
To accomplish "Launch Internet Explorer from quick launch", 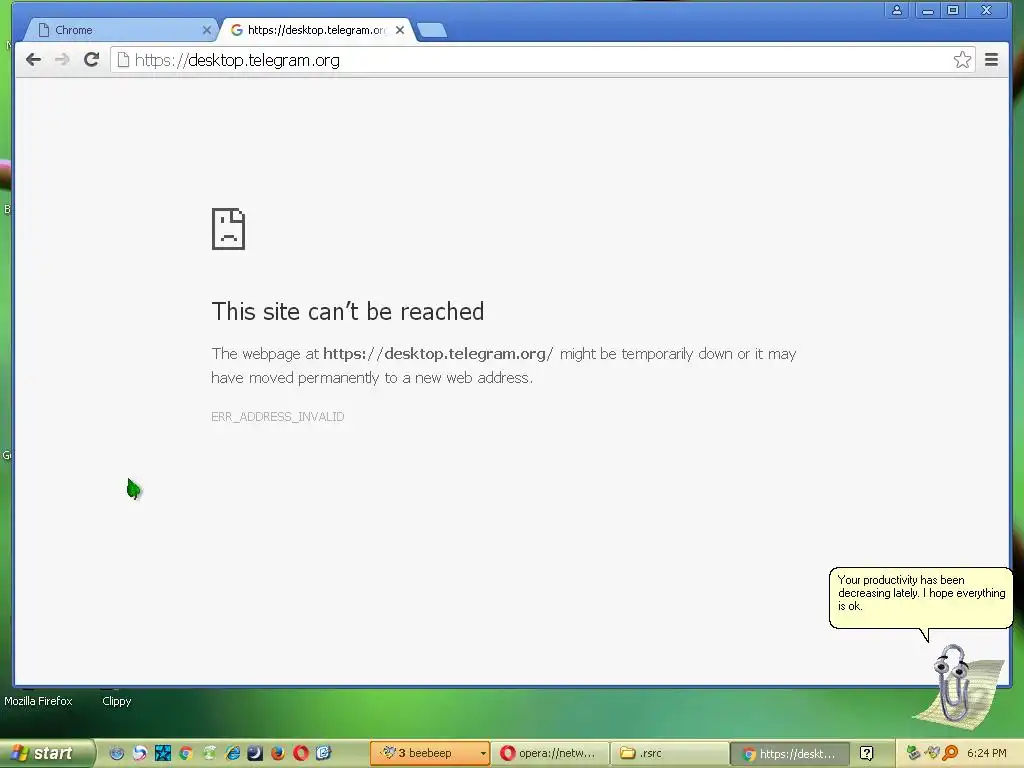I will (x=232, y=753).
